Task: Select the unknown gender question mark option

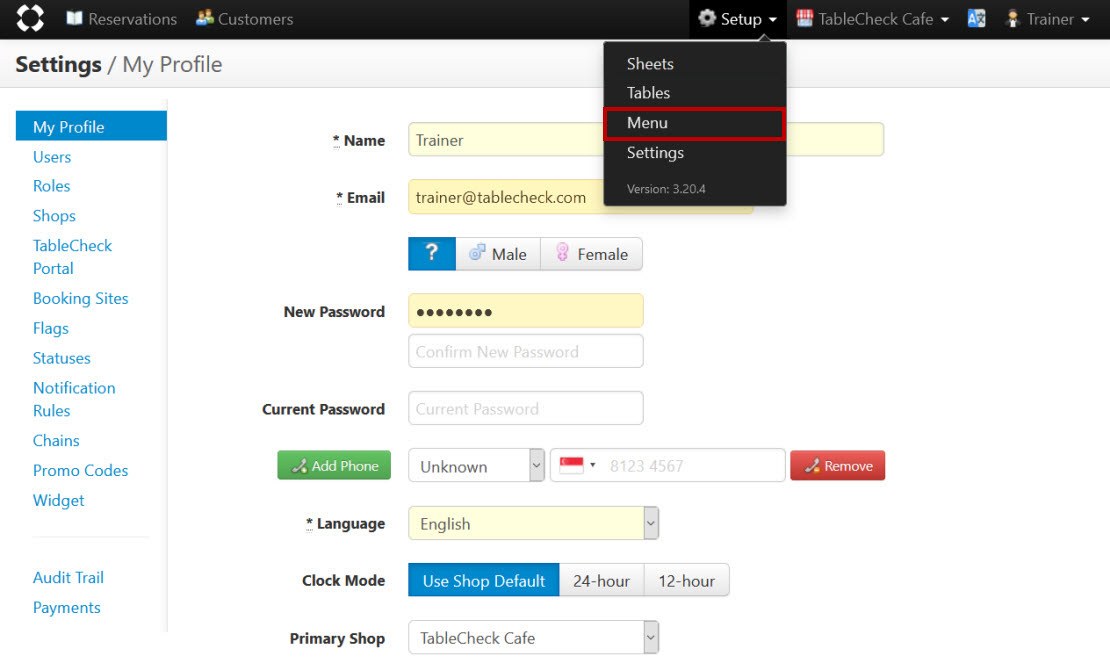Action: tap(432, 254)
